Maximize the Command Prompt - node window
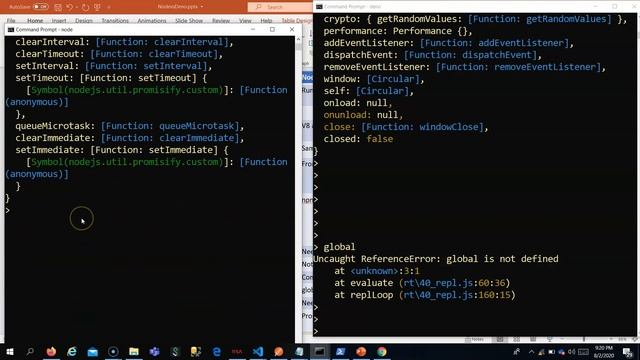Screen dimensions: 640x360 coord(272,29)
